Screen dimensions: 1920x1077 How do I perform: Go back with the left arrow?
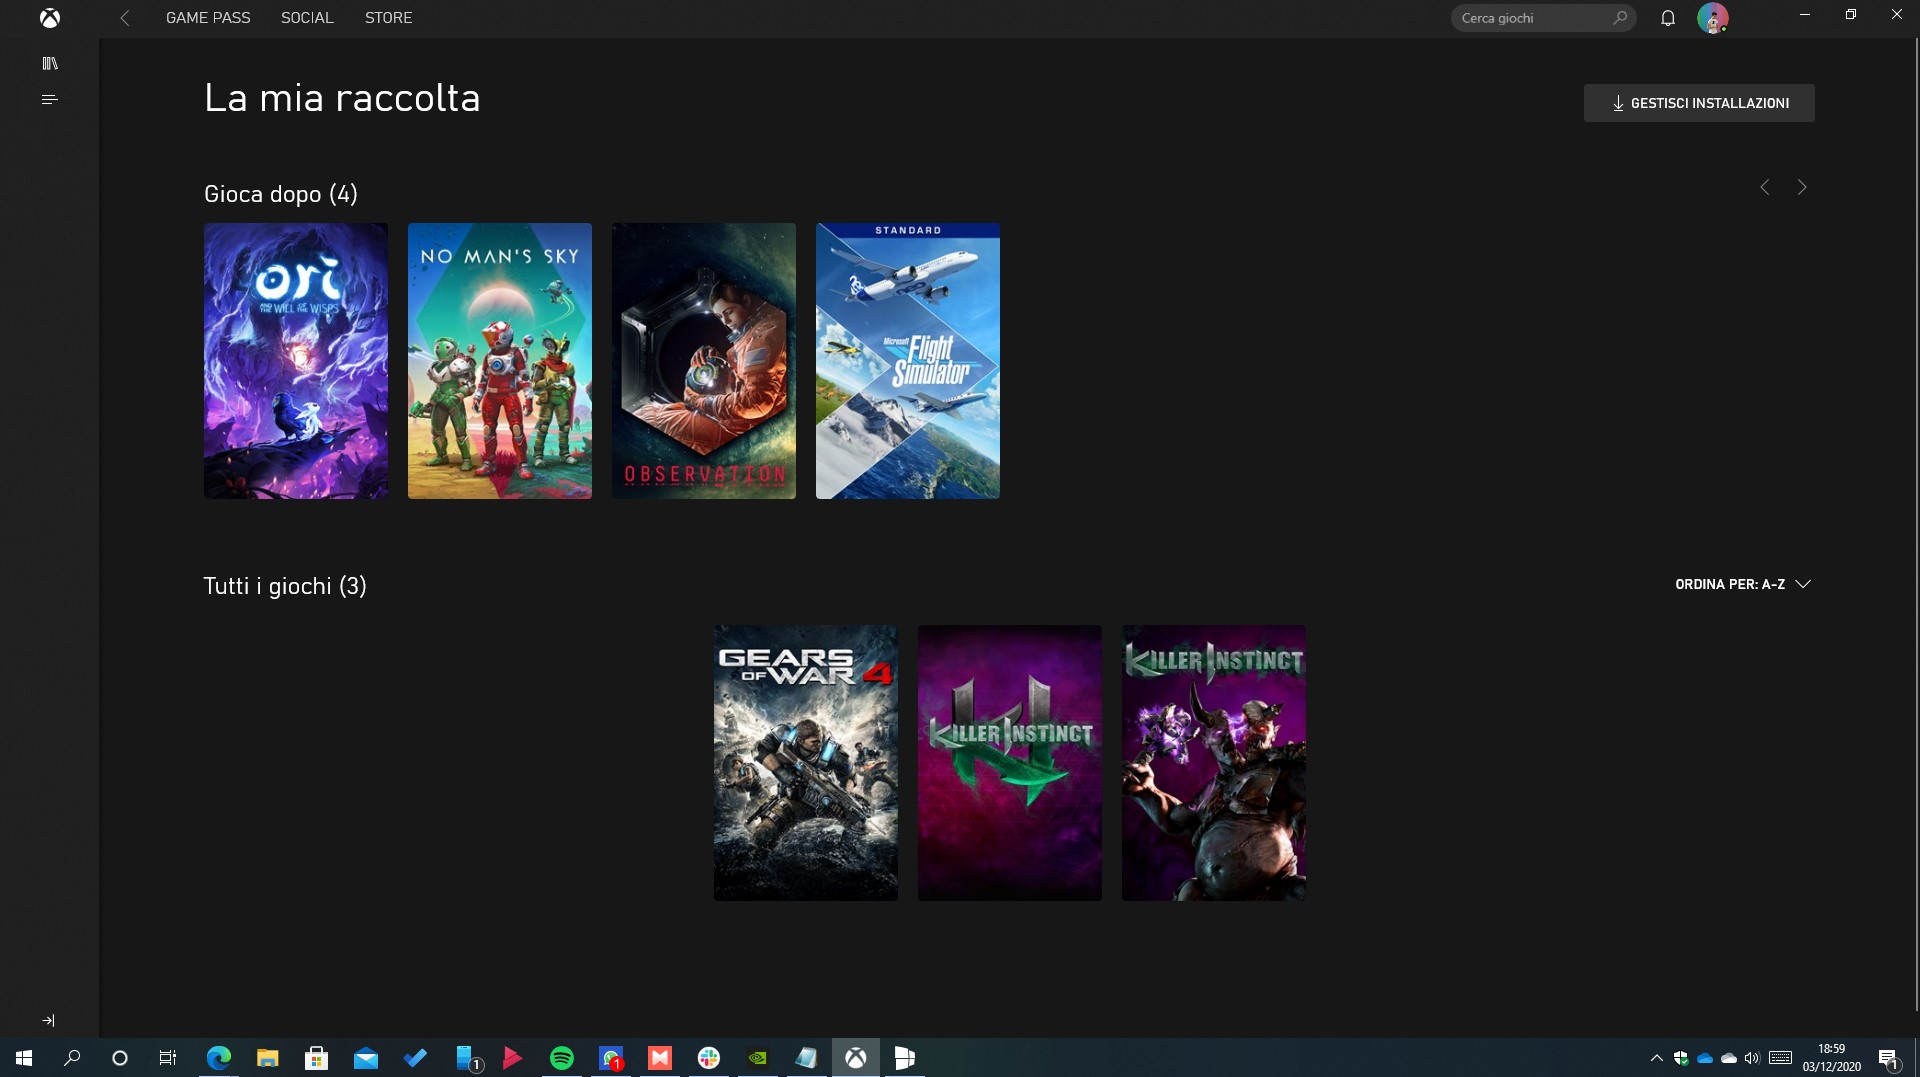tap(125, 18)
